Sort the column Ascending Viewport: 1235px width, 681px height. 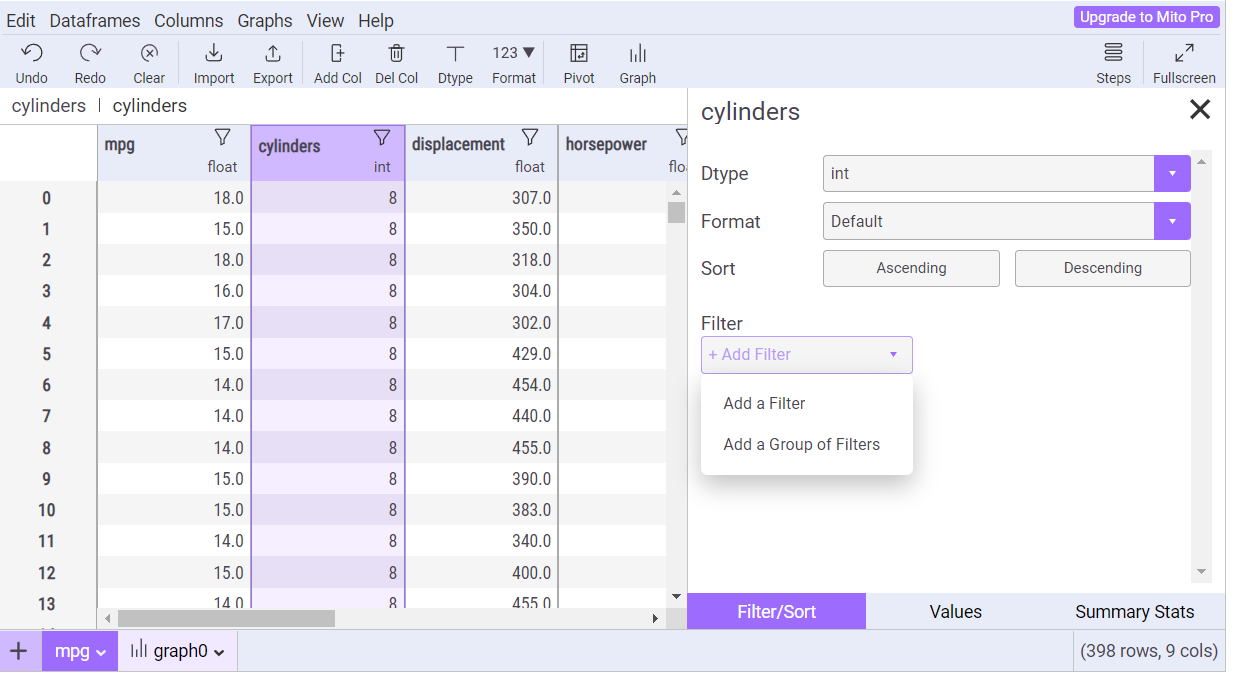click(x=911, y=268)
